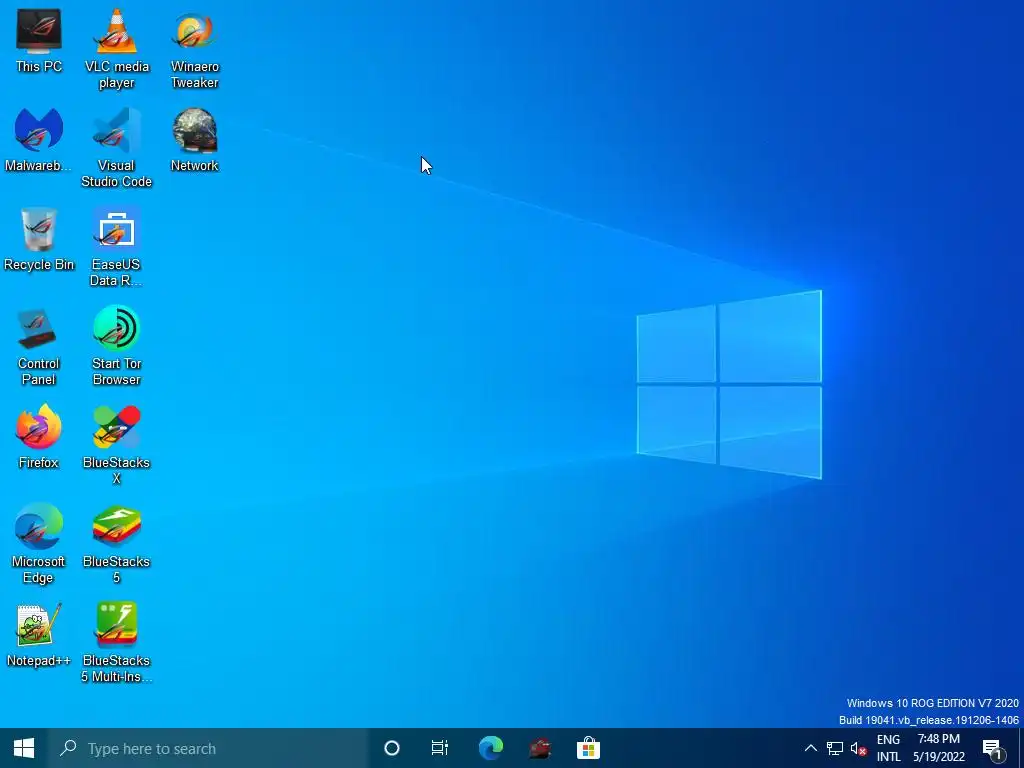Select the EaseUS Data Recovery shortcut

(x=116, y=247)
